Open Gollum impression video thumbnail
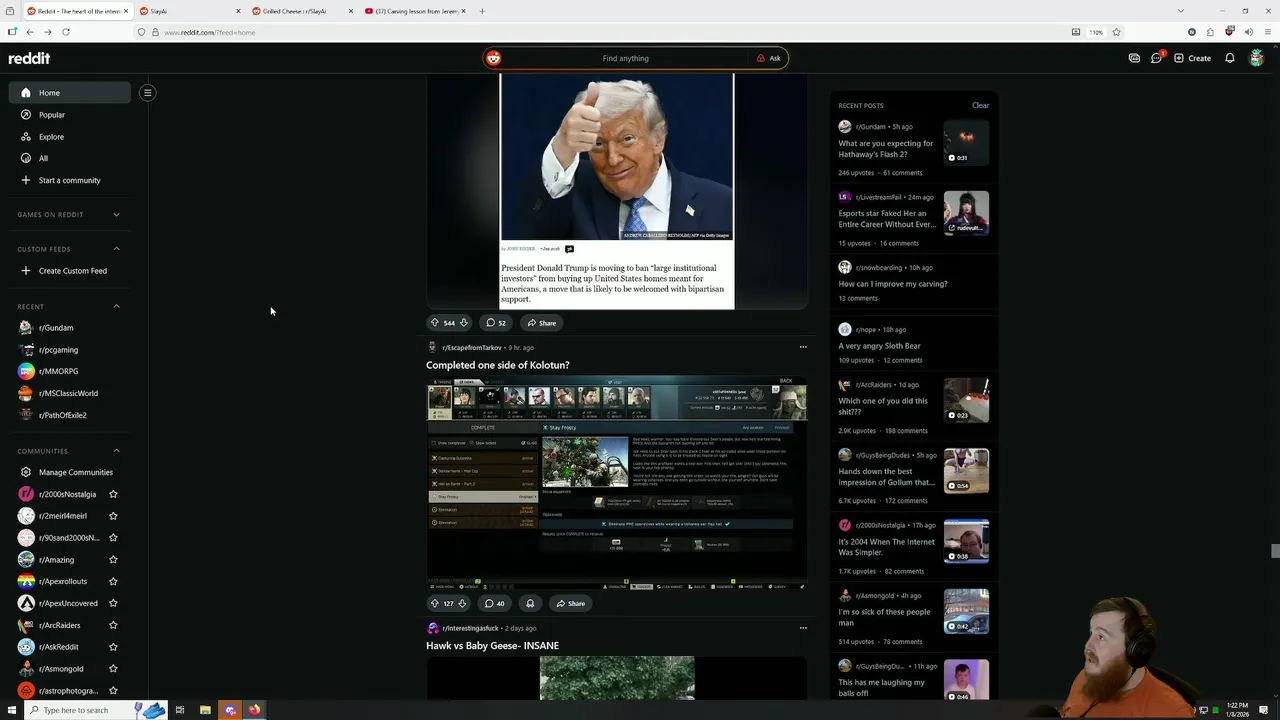Image resolution: width=1280 pixels, height=720 pixels. pos(966,471)
